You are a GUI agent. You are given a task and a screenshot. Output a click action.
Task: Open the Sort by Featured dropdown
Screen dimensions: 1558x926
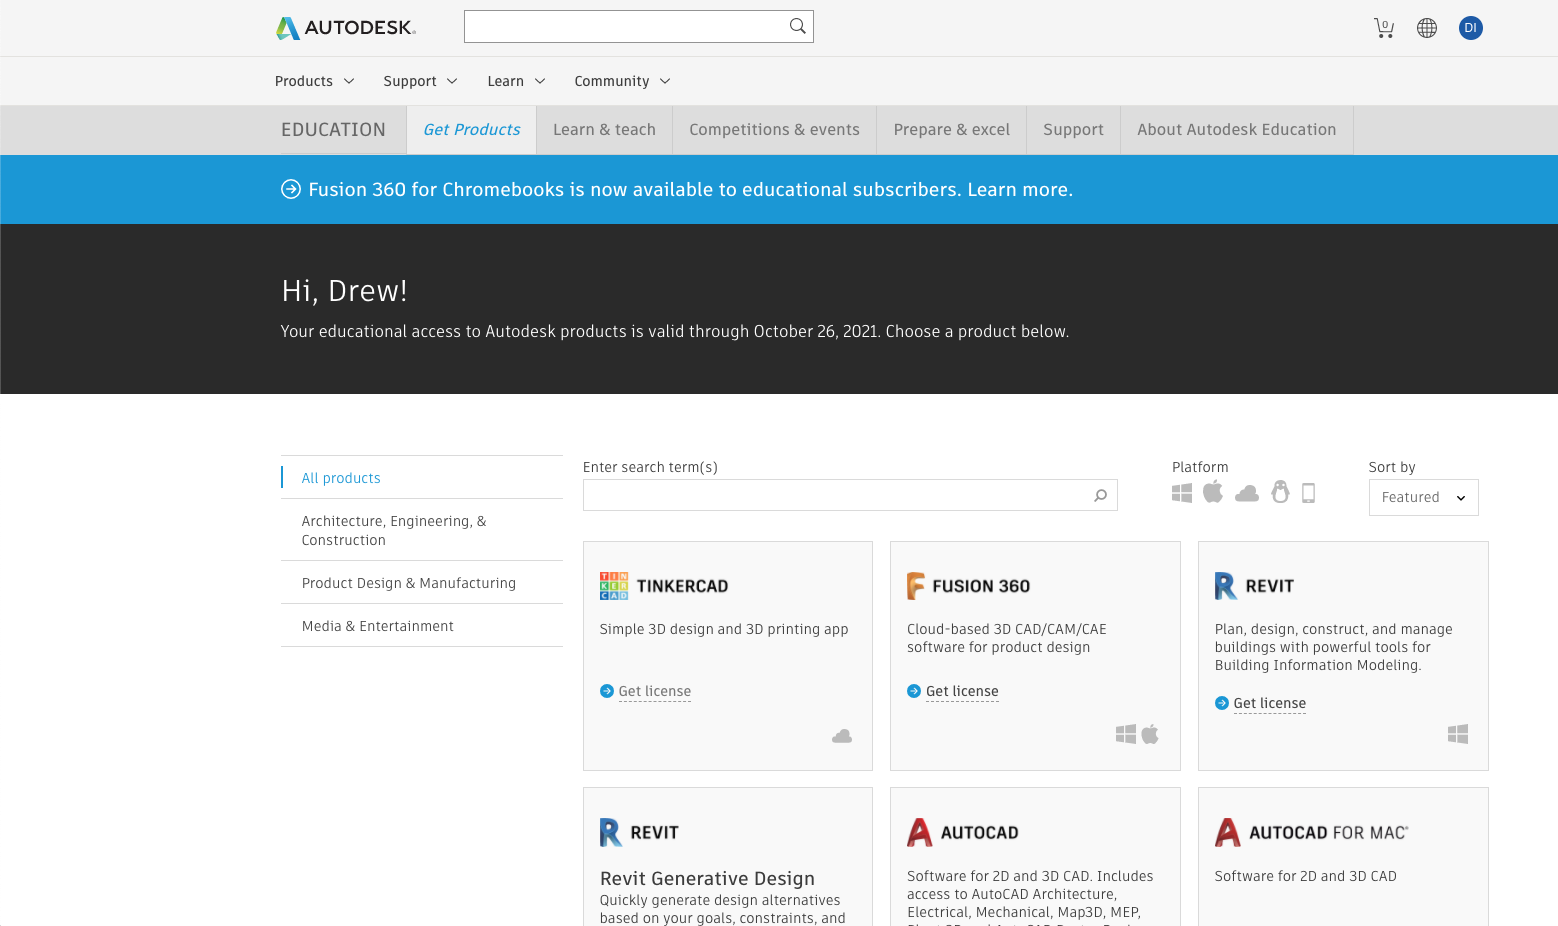point(1423,497)
